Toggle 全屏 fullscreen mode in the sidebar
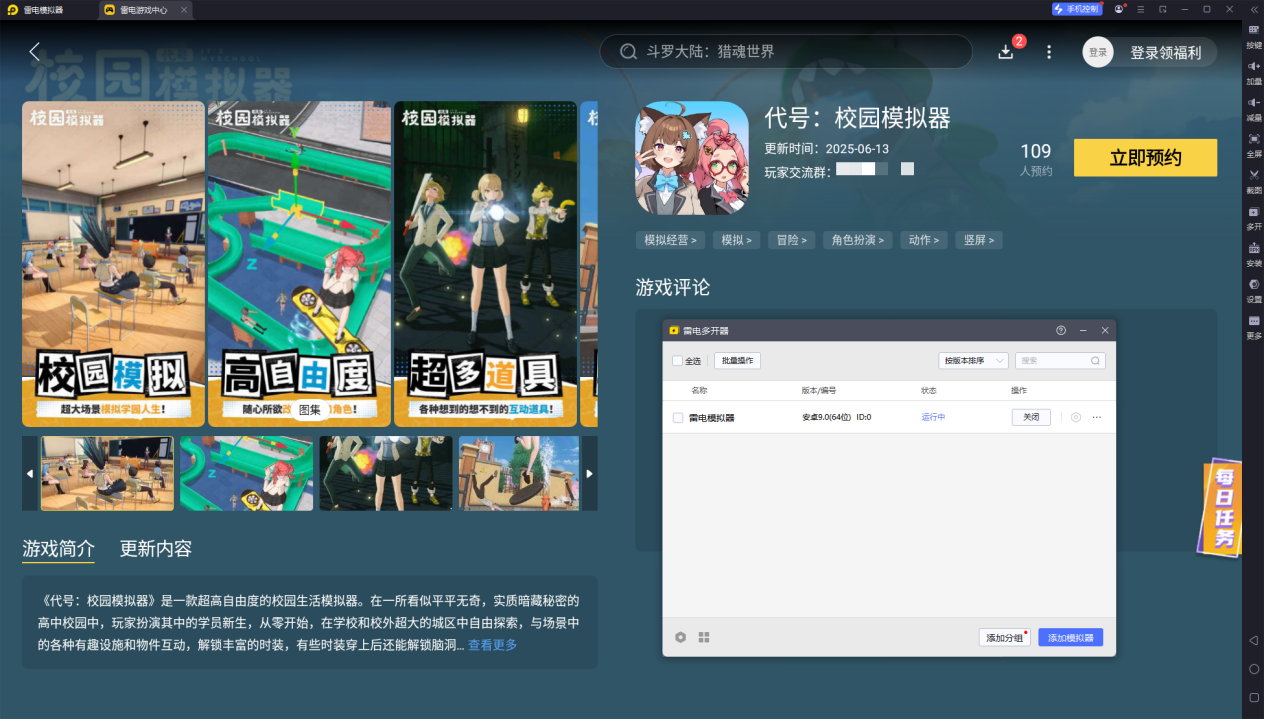1264x719 pixels. pyautogui.click(x=1254, y=144)
